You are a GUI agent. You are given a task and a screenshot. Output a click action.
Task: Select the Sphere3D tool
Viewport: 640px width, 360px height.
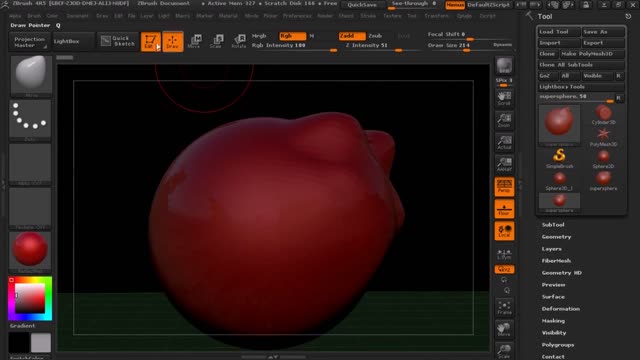point(603,158)
